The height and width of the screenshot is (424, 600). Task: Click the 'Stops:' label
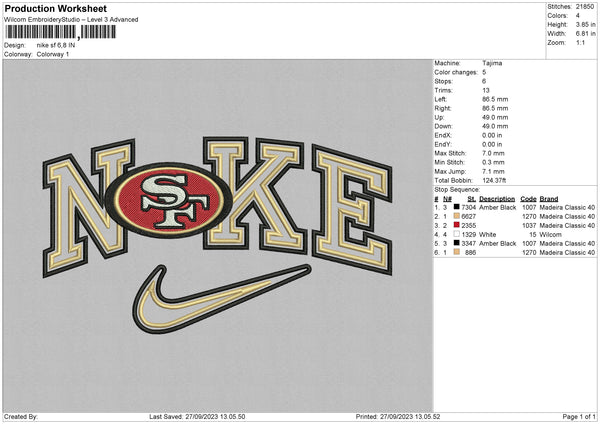[443, 81]
